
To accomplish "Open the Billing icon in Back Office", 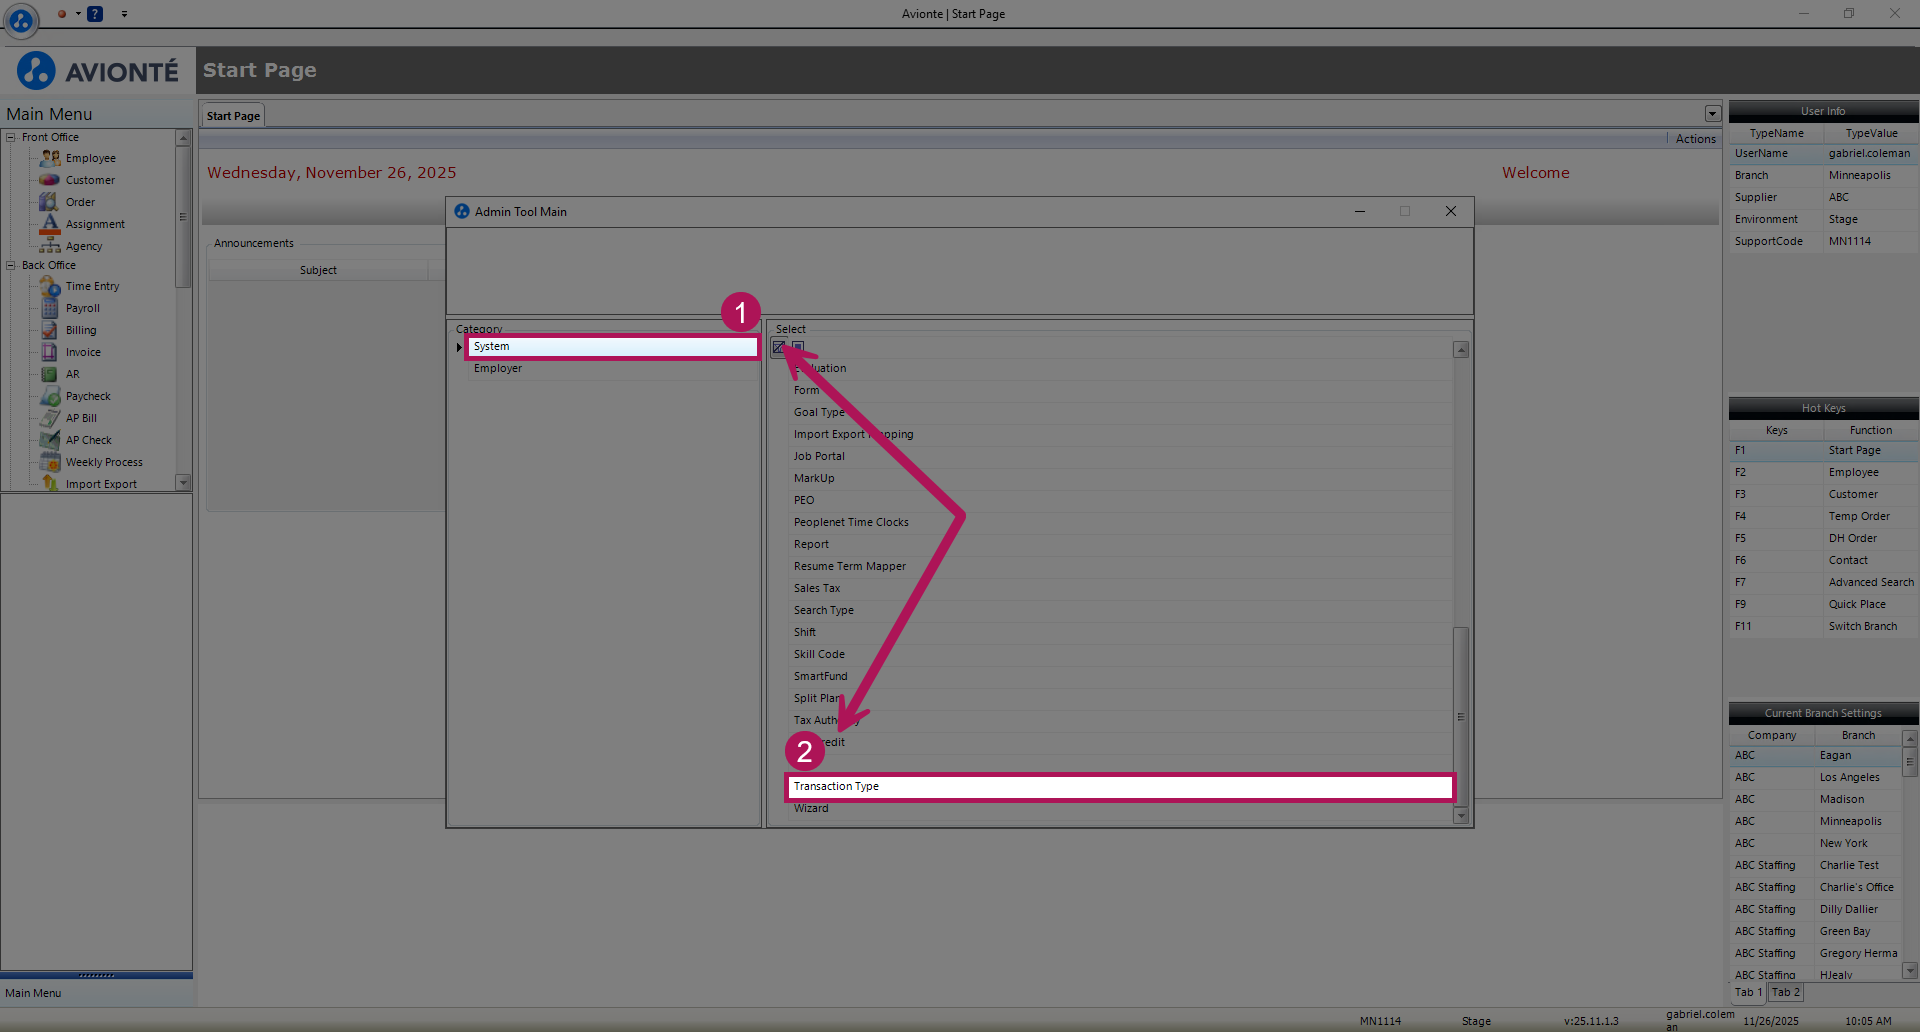I will pyautogui.click(x=49, y=330).
